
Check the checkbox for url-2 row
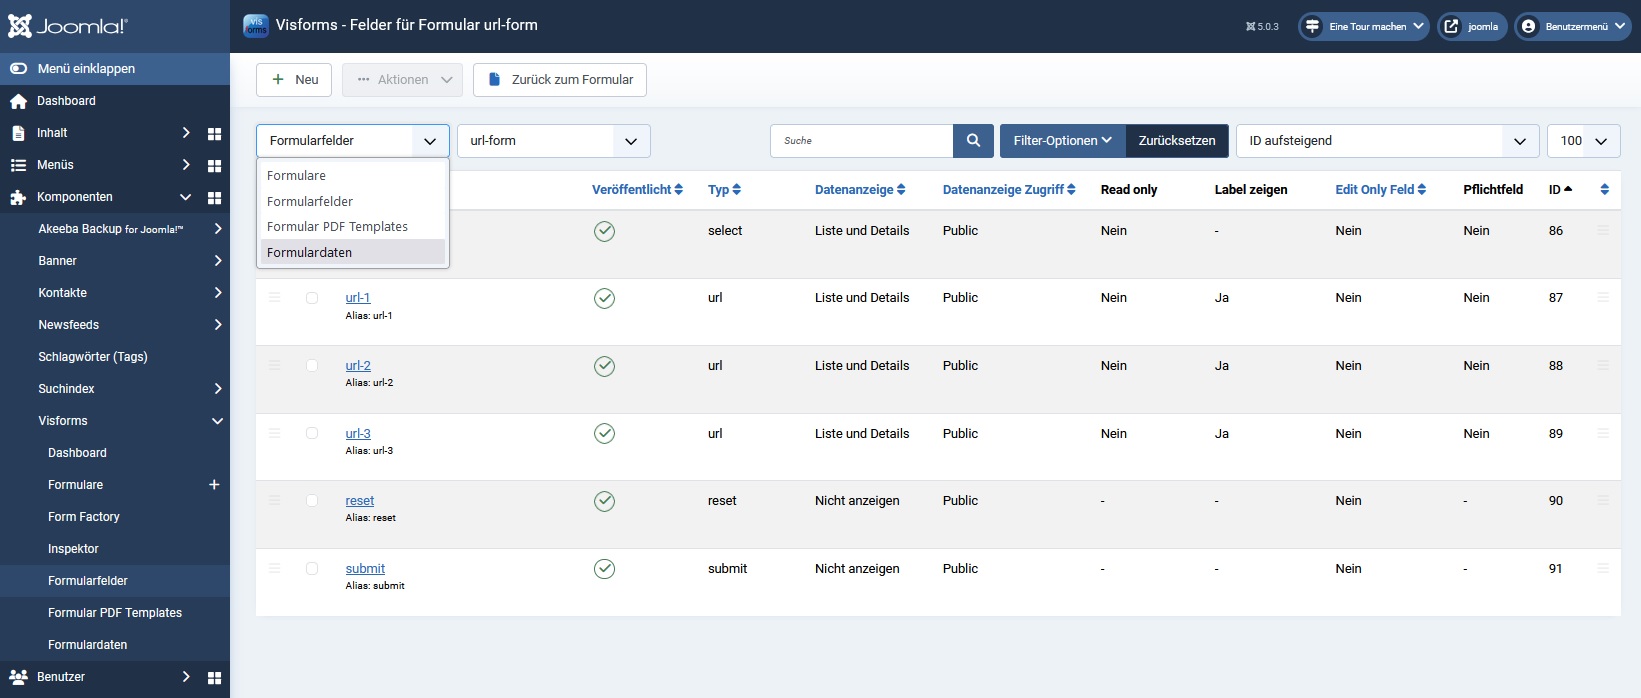(x=312, y=366)
